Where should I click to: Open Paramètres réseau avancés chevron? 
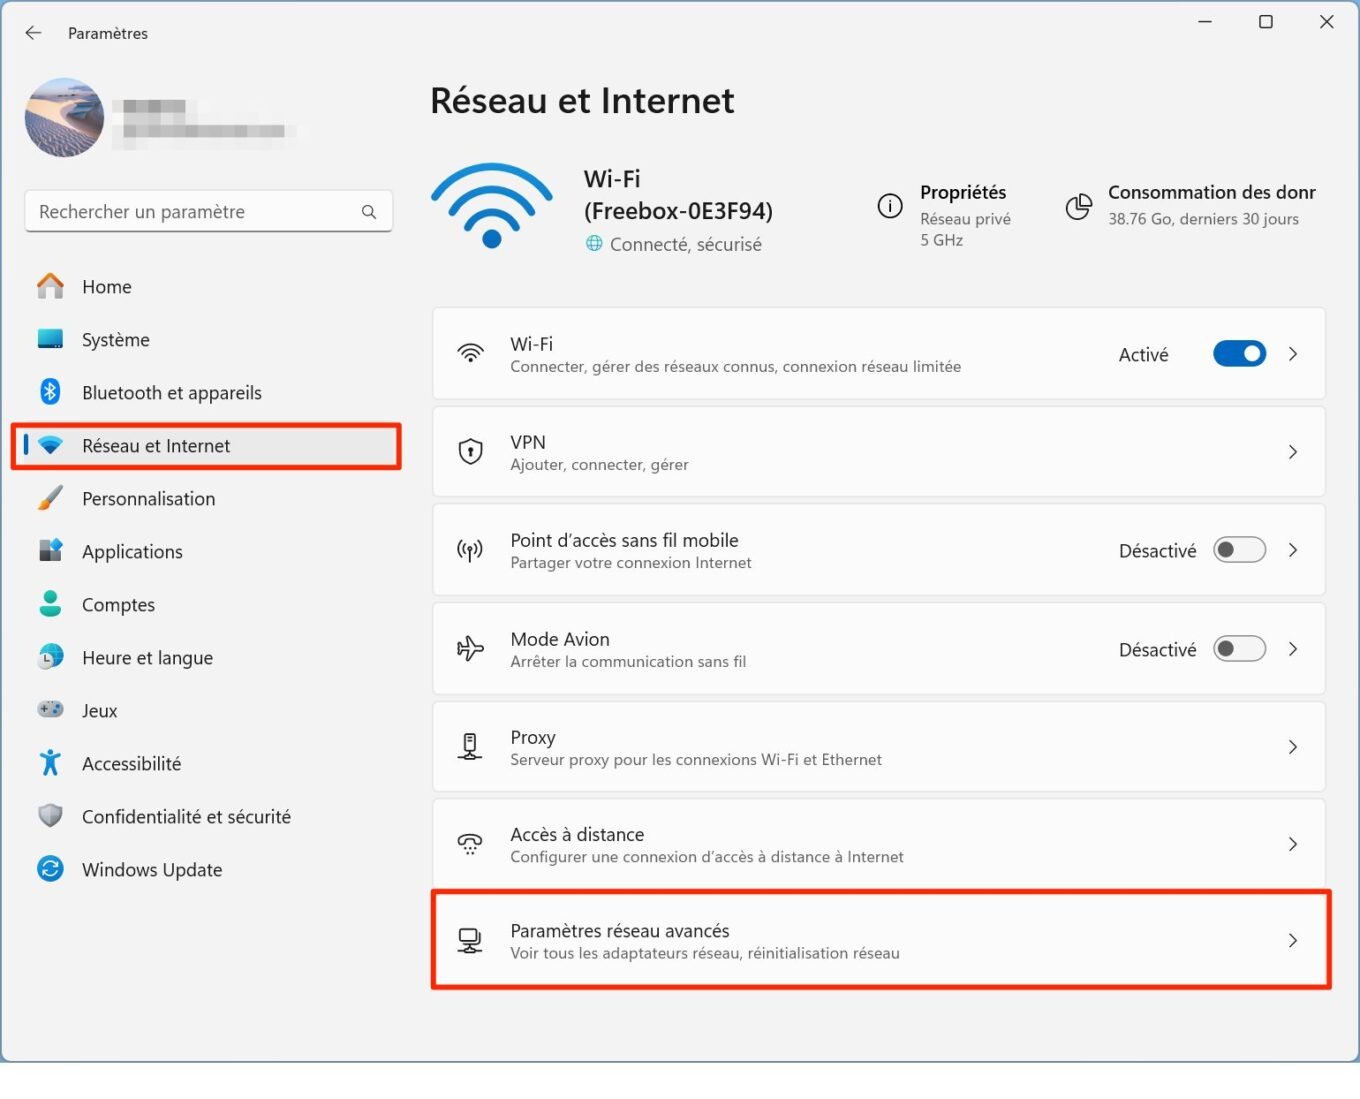click(1293, 940)
